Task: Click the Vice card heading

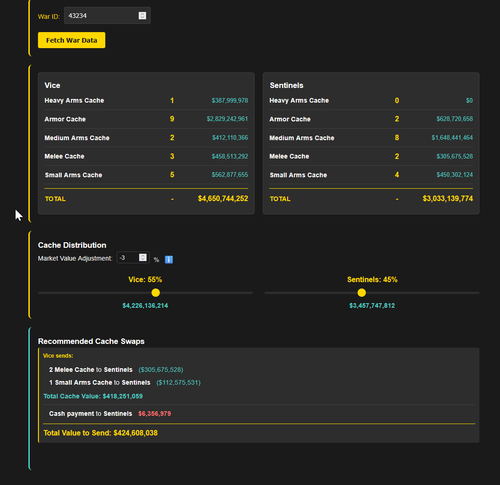Action: tap(52, 85)
